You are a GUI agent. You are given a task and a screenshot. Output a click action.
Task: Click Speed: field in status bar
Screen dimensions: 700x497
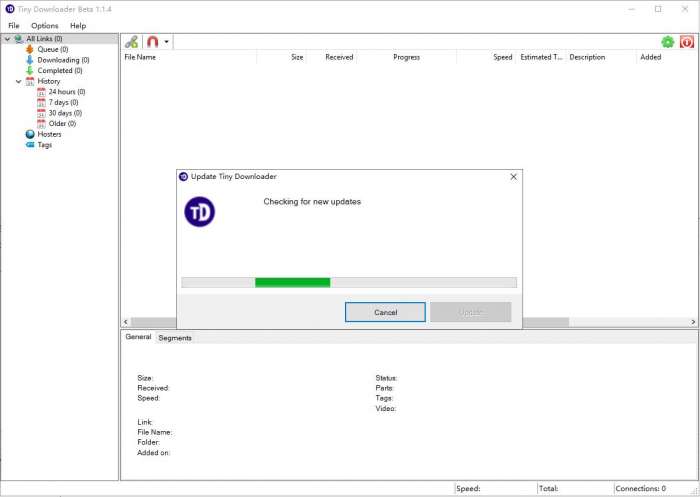pyautogui.click(x=496, y=489)
